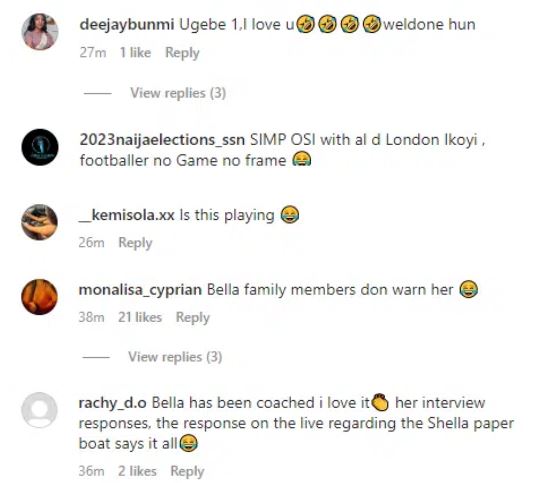The image size is (533, 483).
Task: Open the rachy_d.o username link
Action: tap(113, 403)
